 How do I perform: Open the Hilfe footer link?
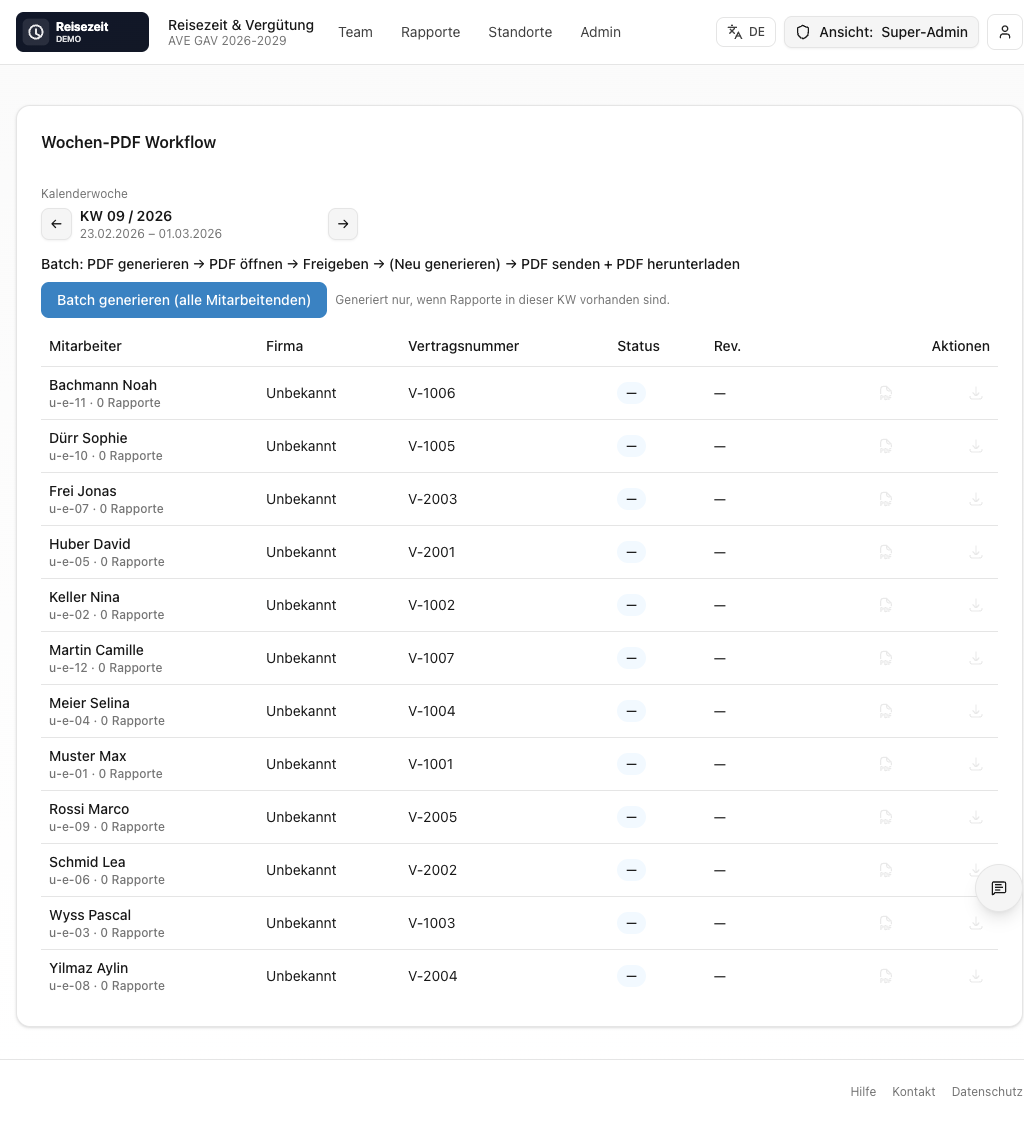[x=862, y=1091]
